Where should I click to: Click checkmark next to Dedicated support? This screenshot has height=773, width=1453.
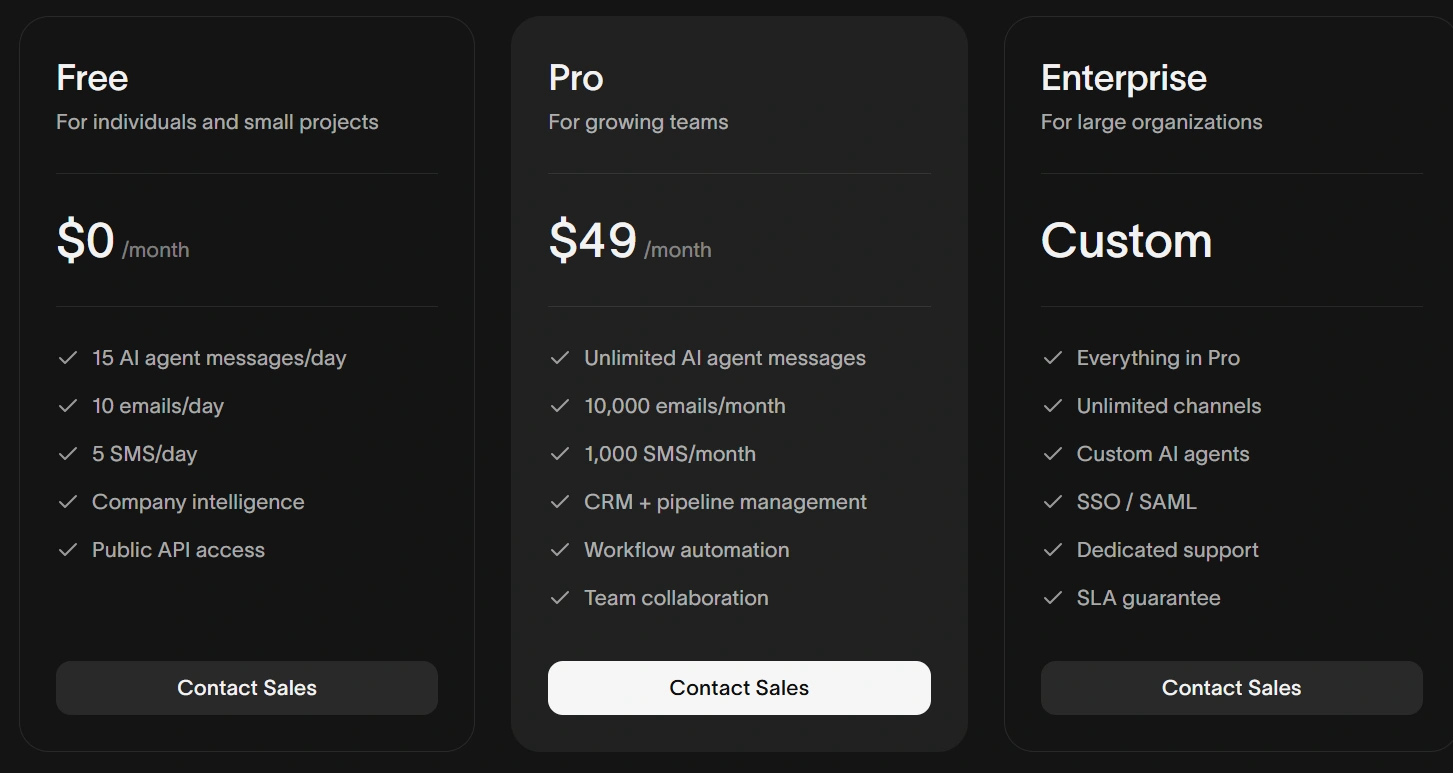[x=1052, y=550]
